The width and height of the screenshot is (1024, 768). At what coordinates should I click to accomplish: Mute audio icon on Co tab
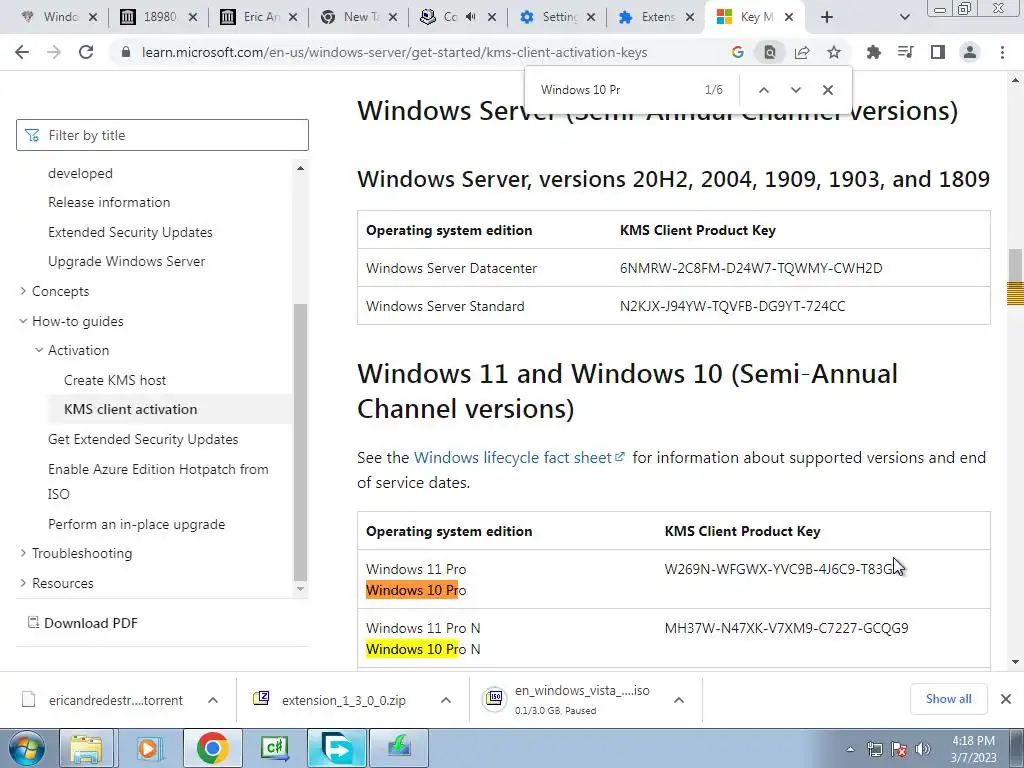470,17
